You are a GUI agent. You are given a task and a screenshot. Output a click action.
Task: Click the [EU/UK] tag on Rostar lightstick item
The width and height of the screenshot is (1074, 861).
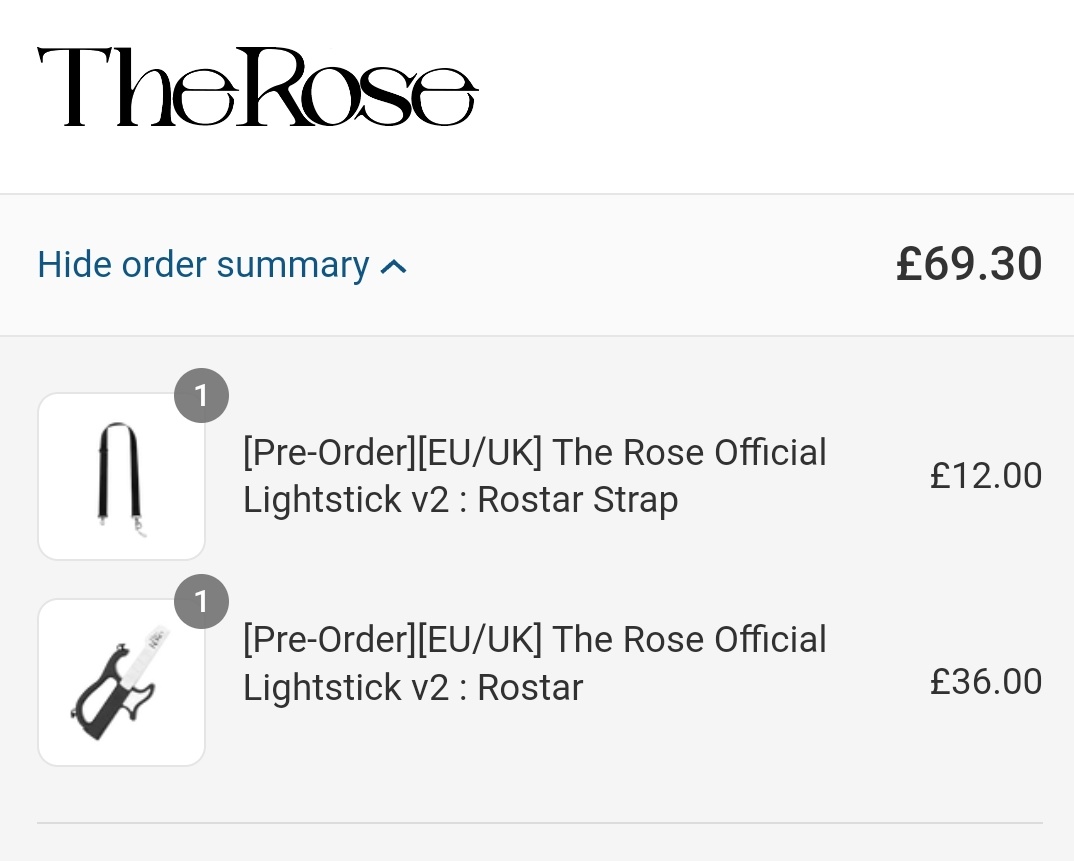[480, 640]
